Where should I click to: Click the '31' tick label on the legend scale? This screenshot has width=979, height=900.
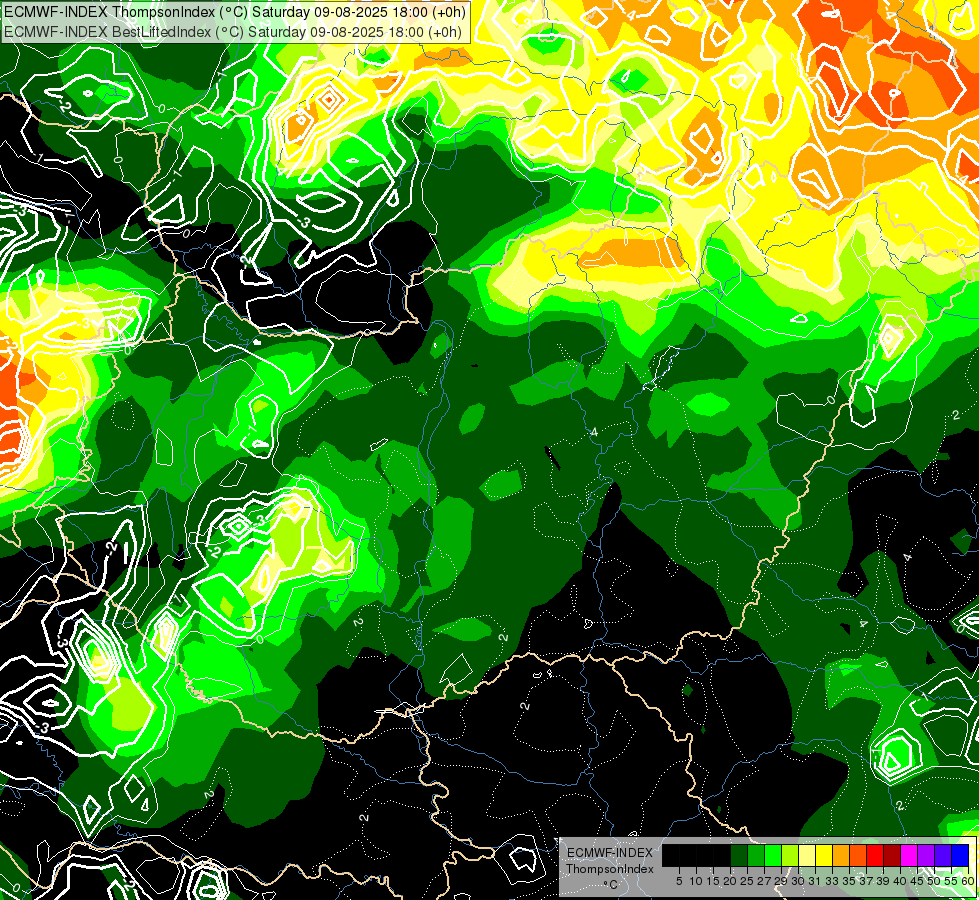pos(815,881)
